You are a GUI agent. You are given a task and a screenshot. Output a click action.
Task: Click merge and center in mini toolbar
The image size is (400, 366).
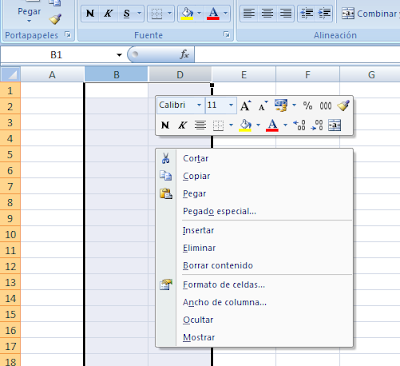point(334,125)
